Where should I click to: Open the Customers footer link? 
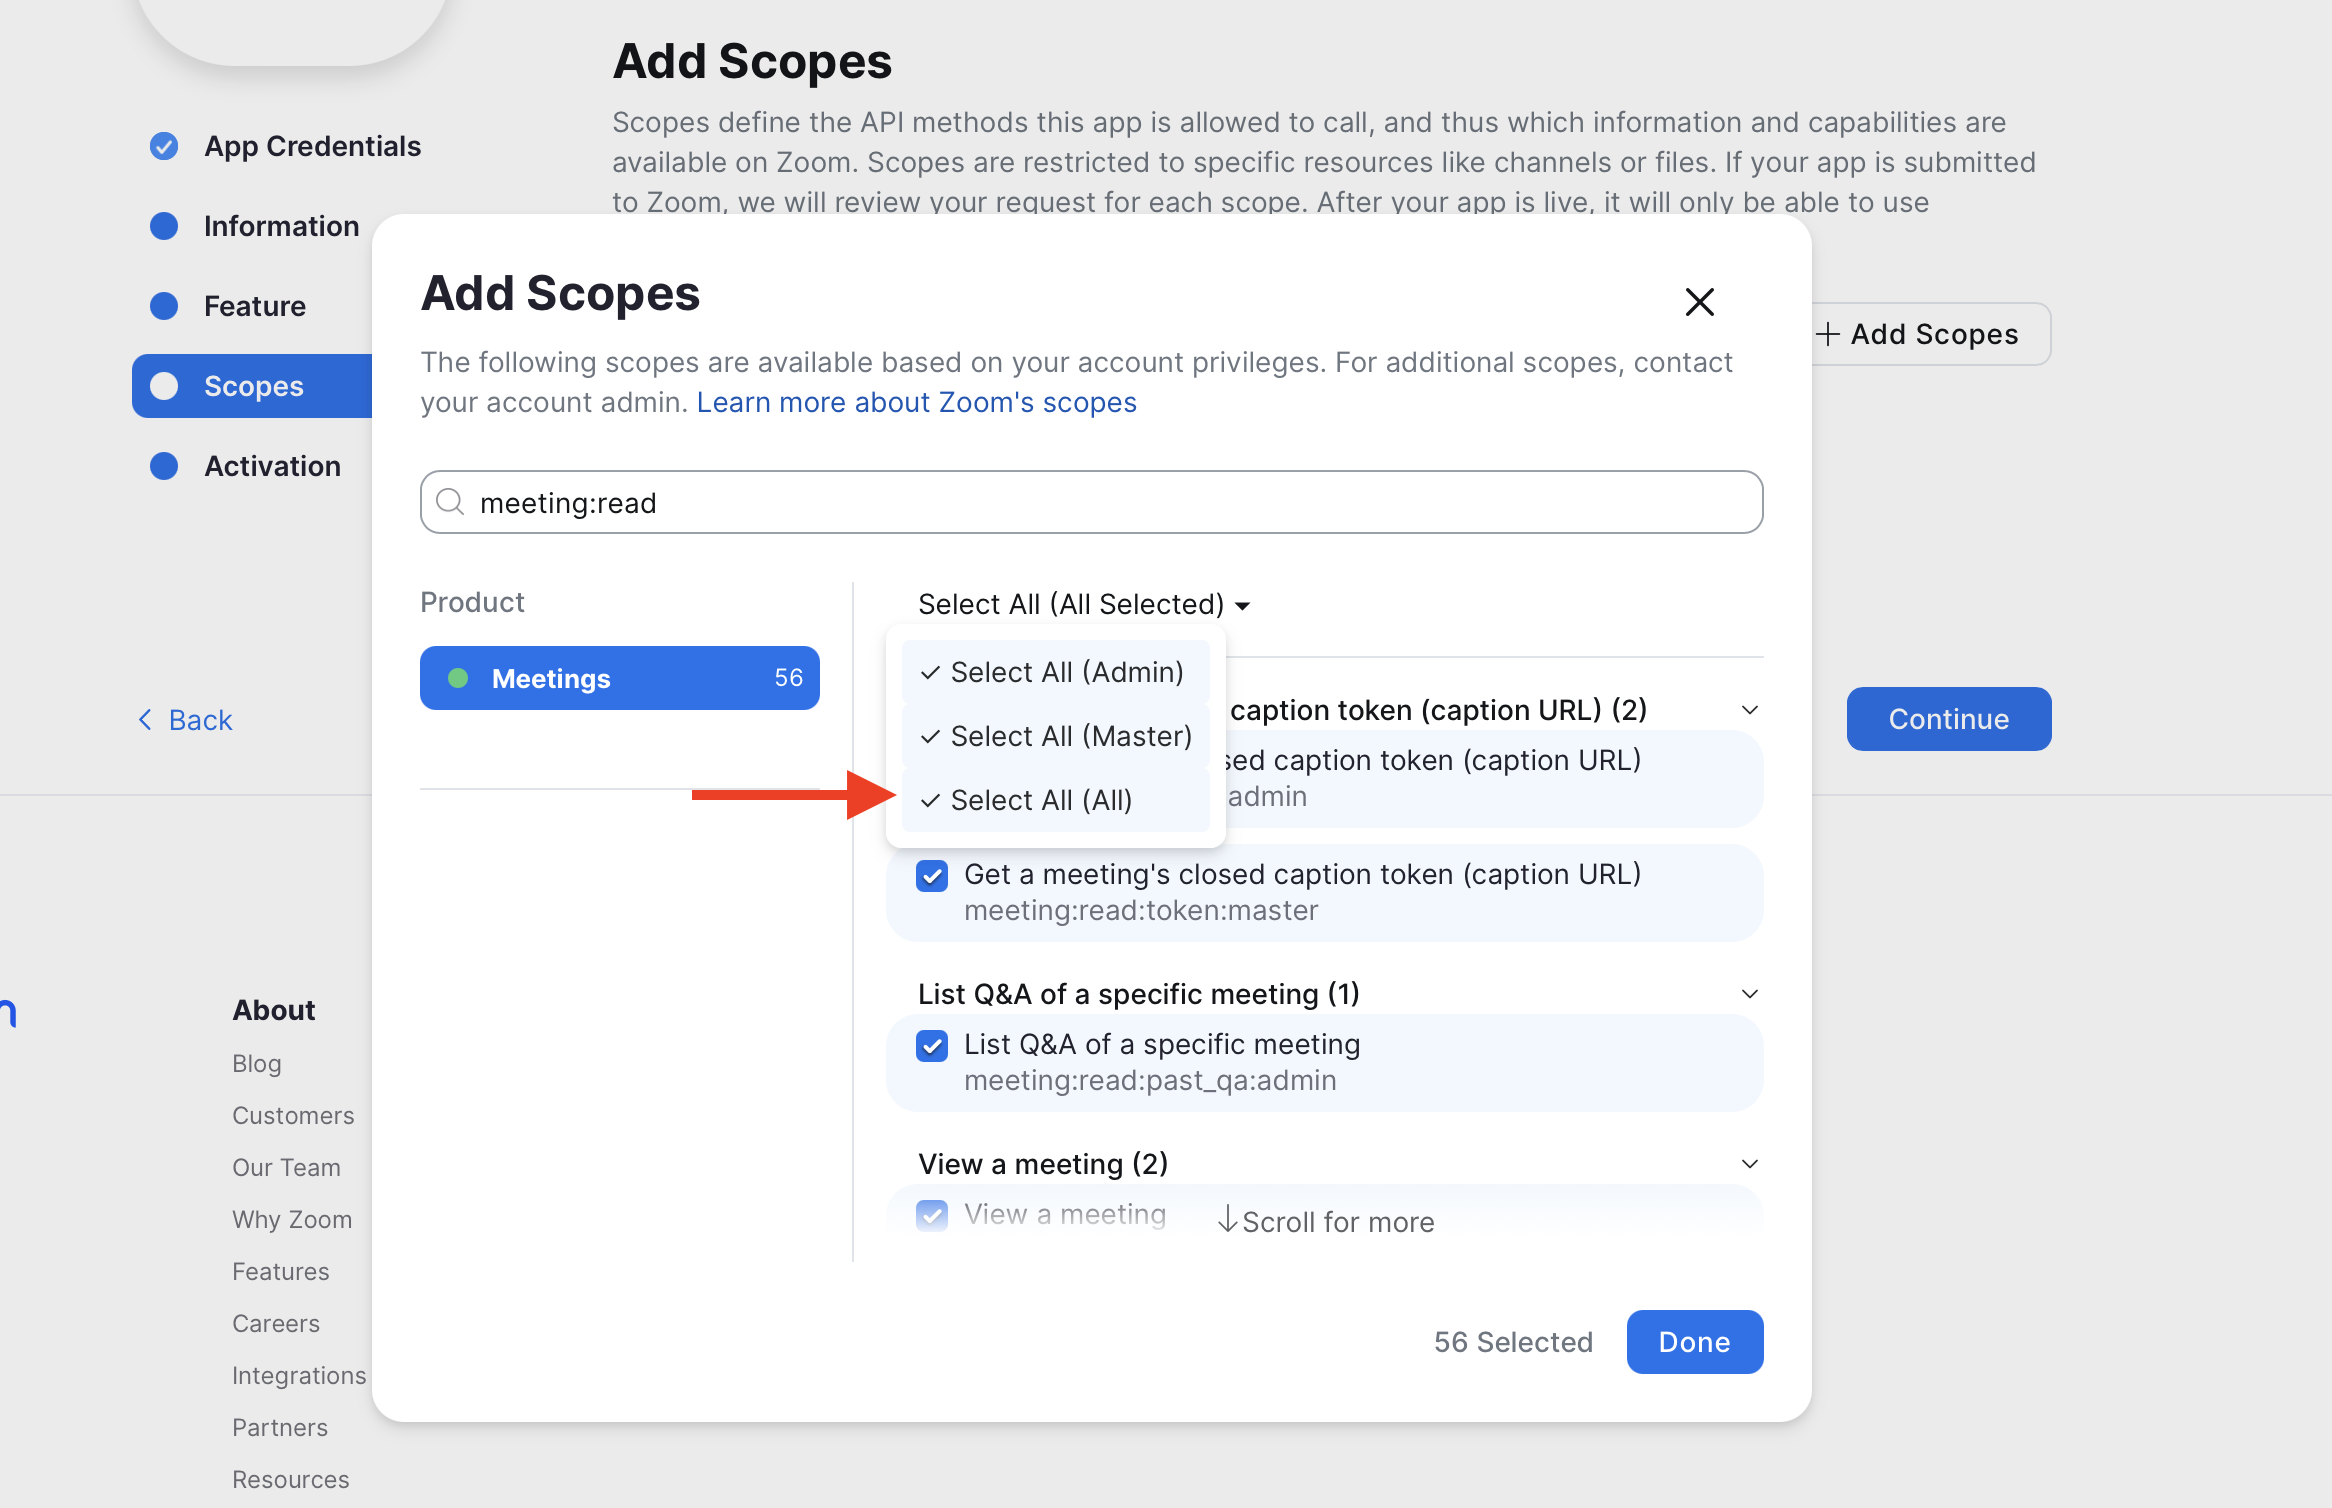(293, 1115)
